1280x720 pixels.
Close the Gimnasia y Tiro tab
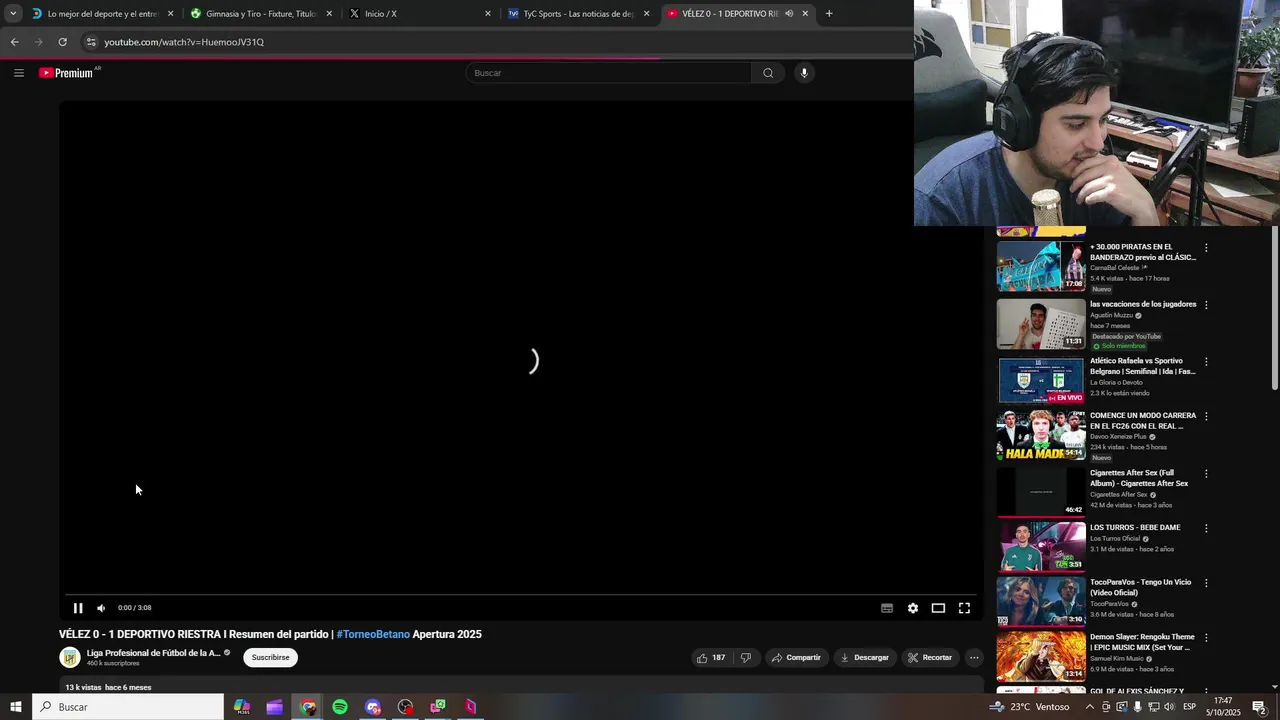click(x=329, y=14)
